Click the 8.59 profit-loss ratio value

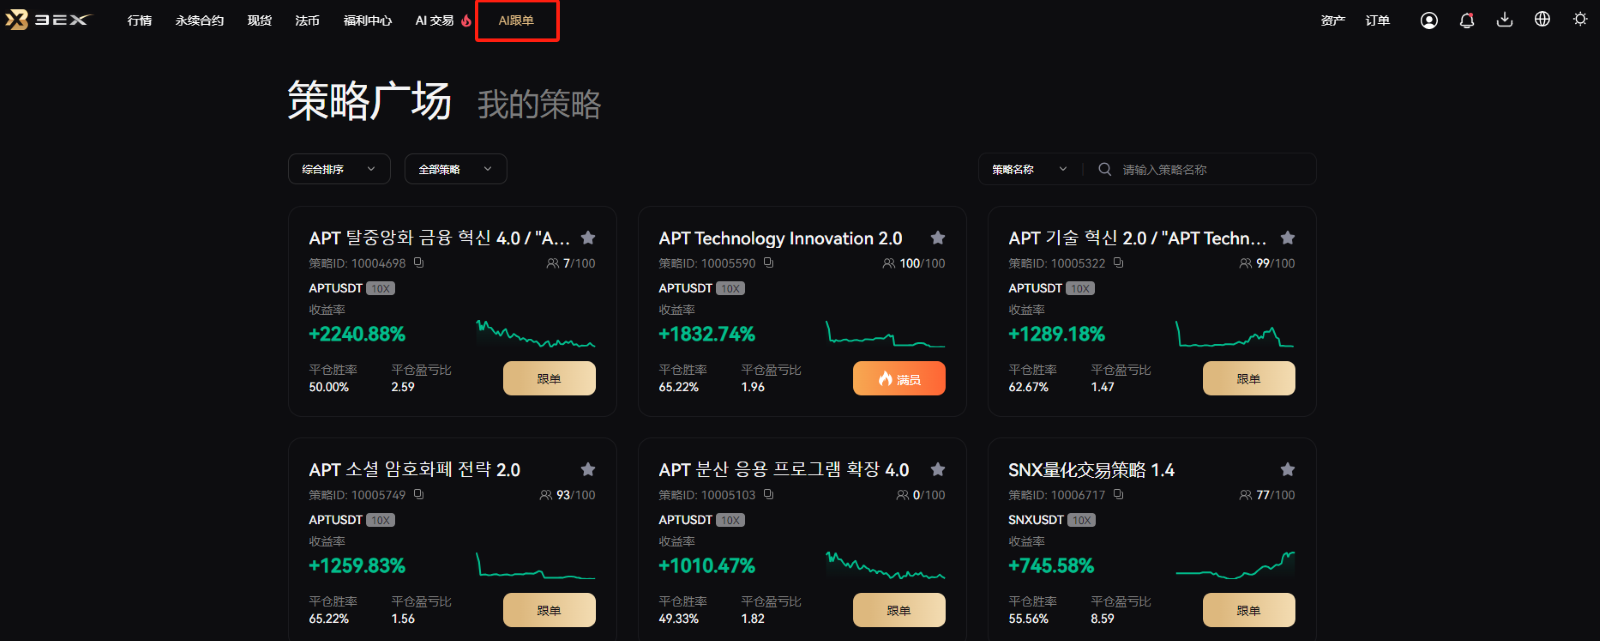1102,619
